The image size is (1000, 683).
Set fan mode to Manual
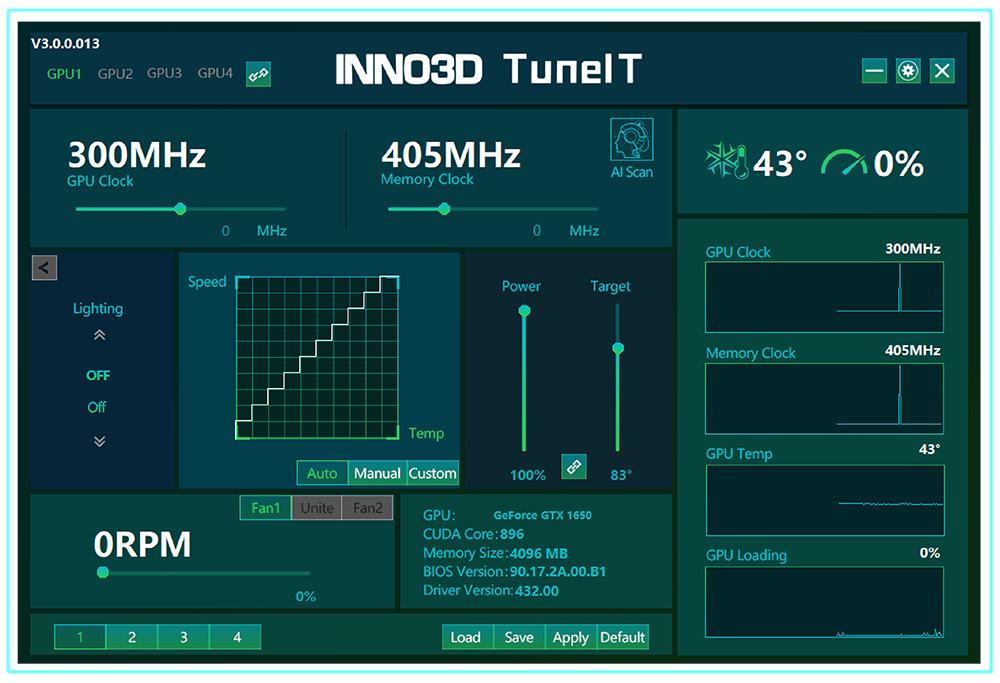click(x=377, y=473)
